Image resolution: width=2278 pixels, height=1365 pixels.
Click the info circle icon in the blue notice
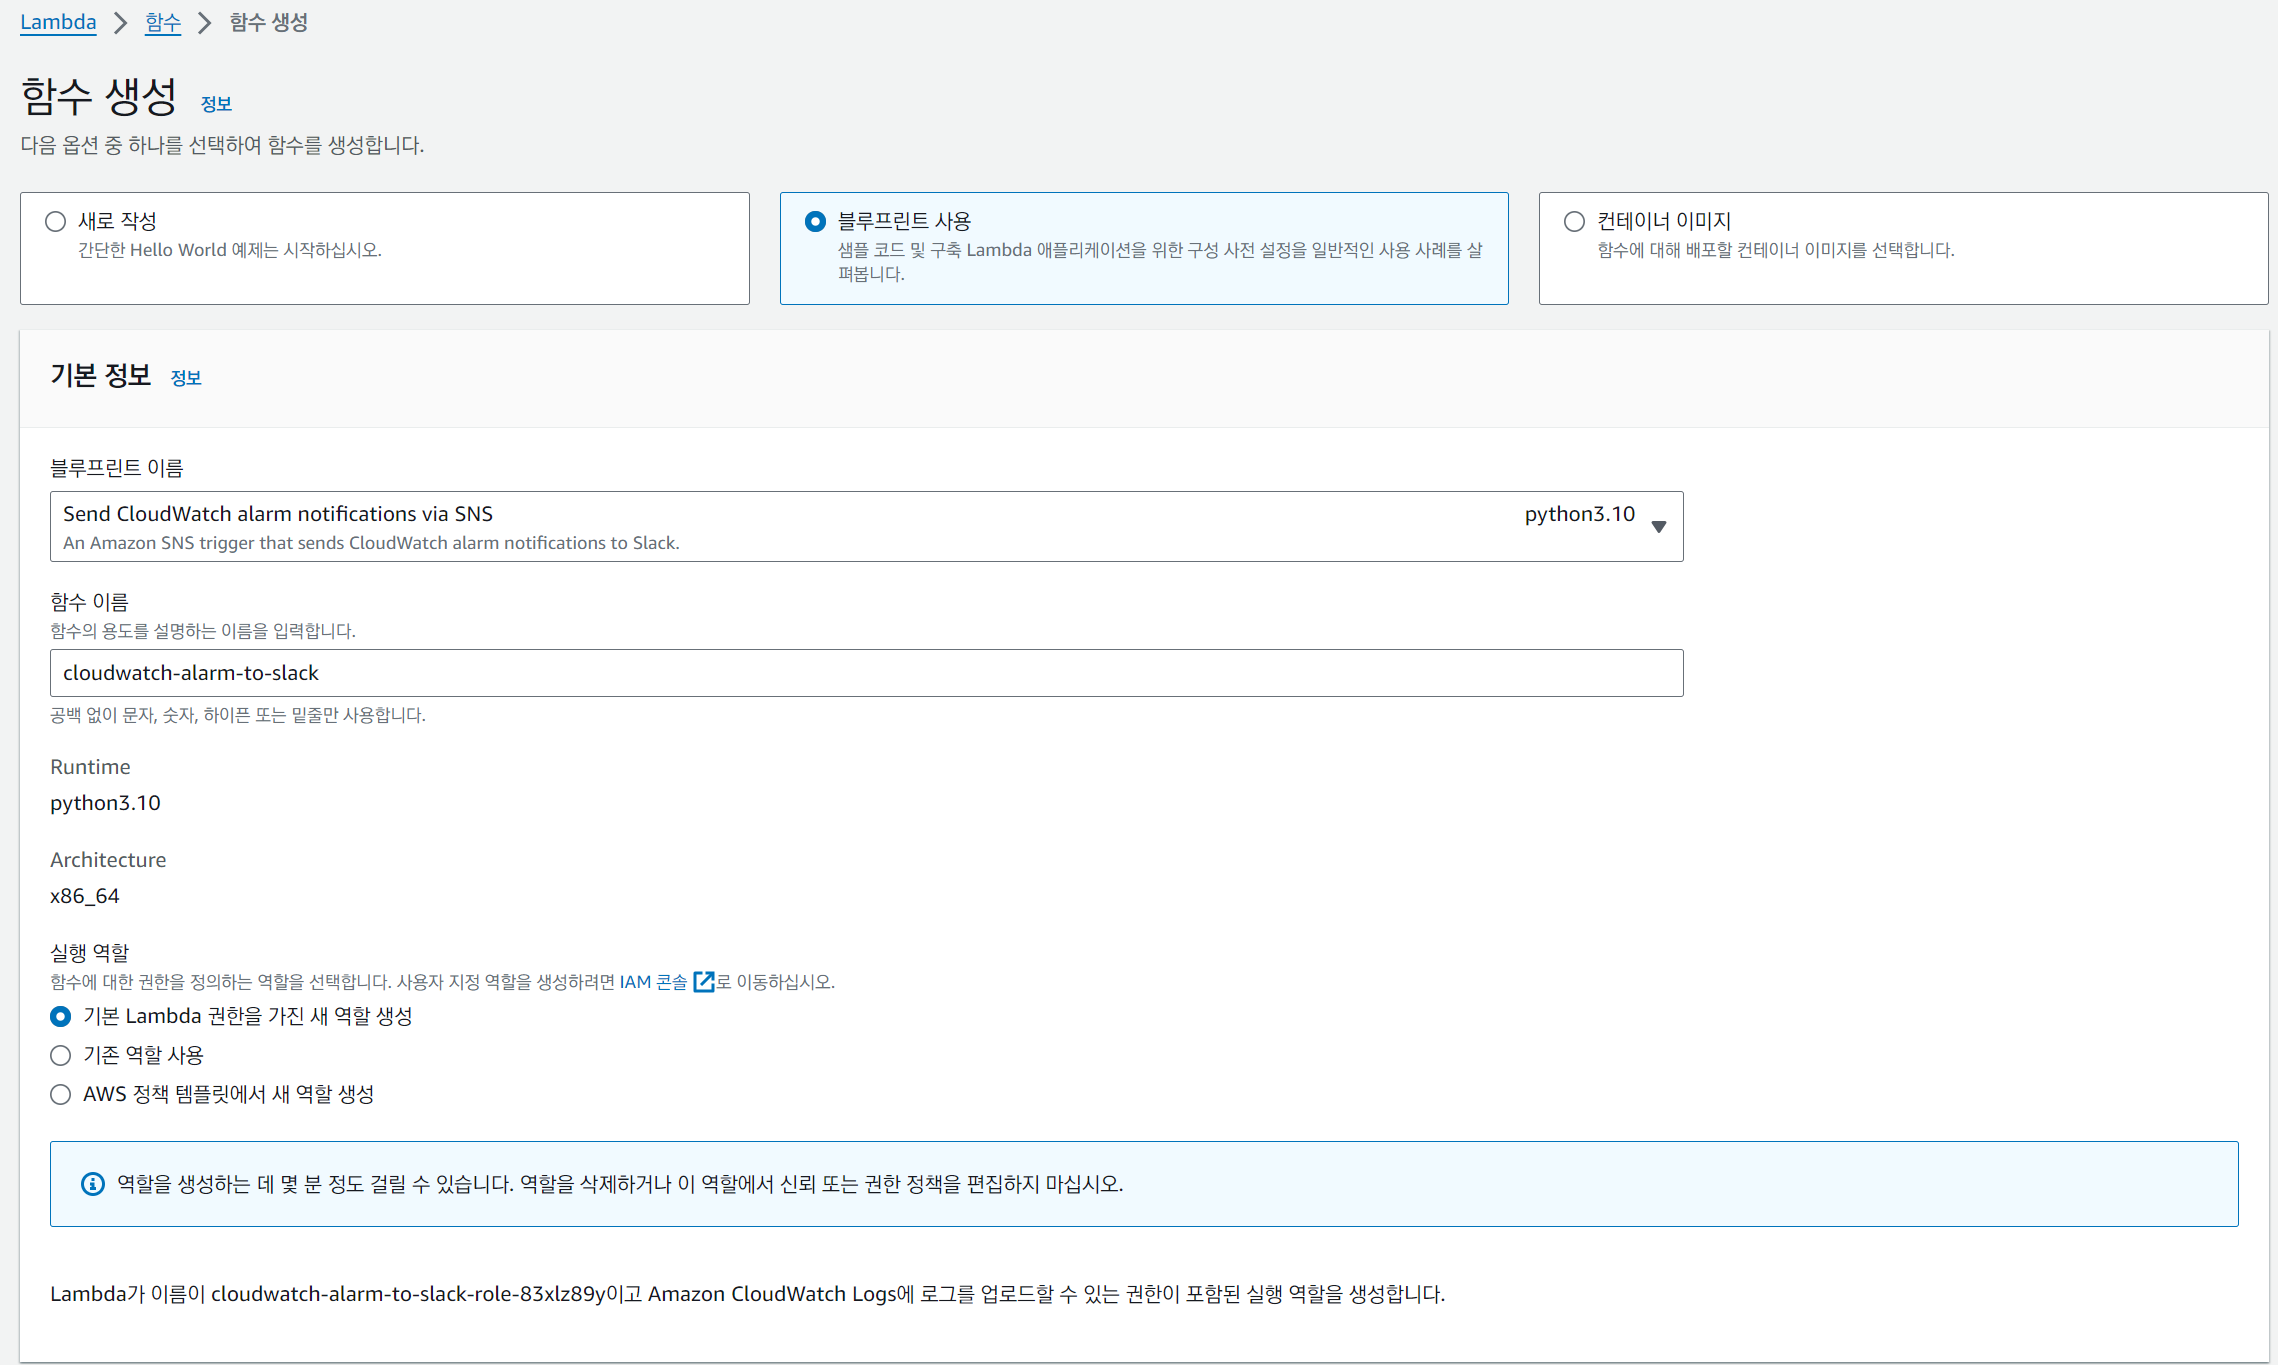point(92,1184)
